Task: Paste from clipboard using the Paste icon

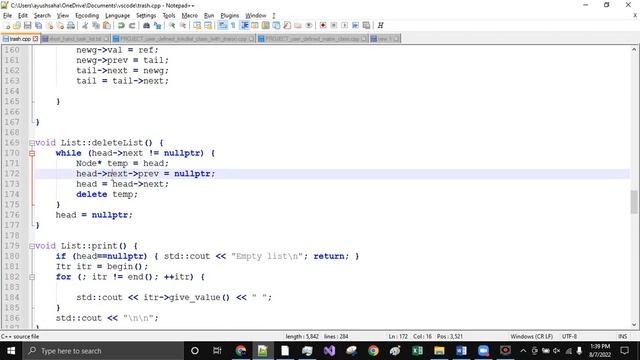Action: click(x=107, y=25)
